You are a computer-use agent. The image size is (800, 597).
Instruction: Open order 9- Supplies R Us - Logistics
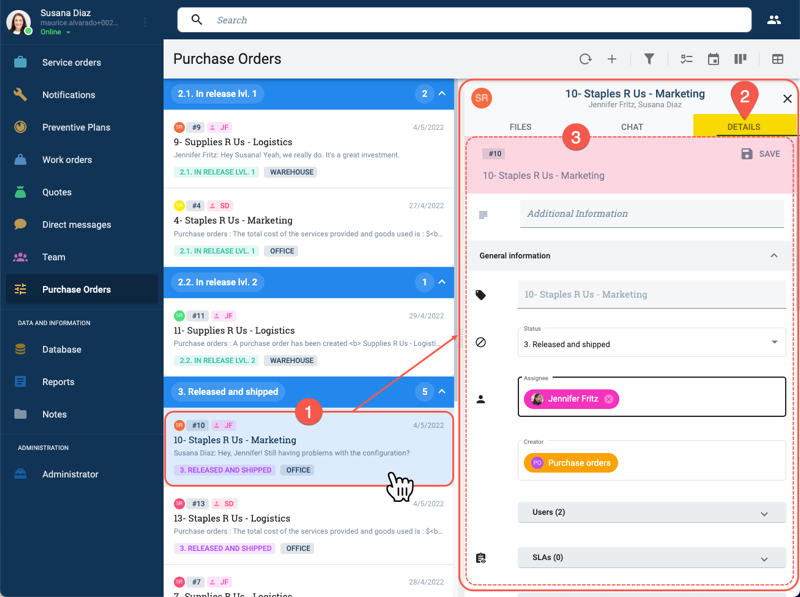click(x=309, y=149)
